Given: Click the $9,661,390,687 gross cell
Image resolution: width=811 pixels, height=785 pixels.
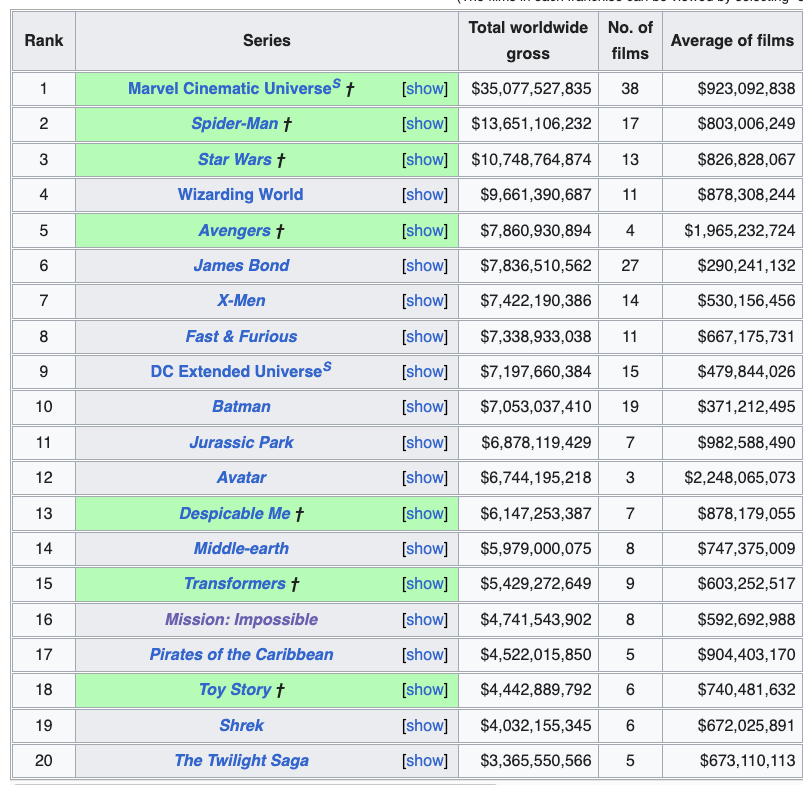Looking at the screenshot, I should coord(528,194).
